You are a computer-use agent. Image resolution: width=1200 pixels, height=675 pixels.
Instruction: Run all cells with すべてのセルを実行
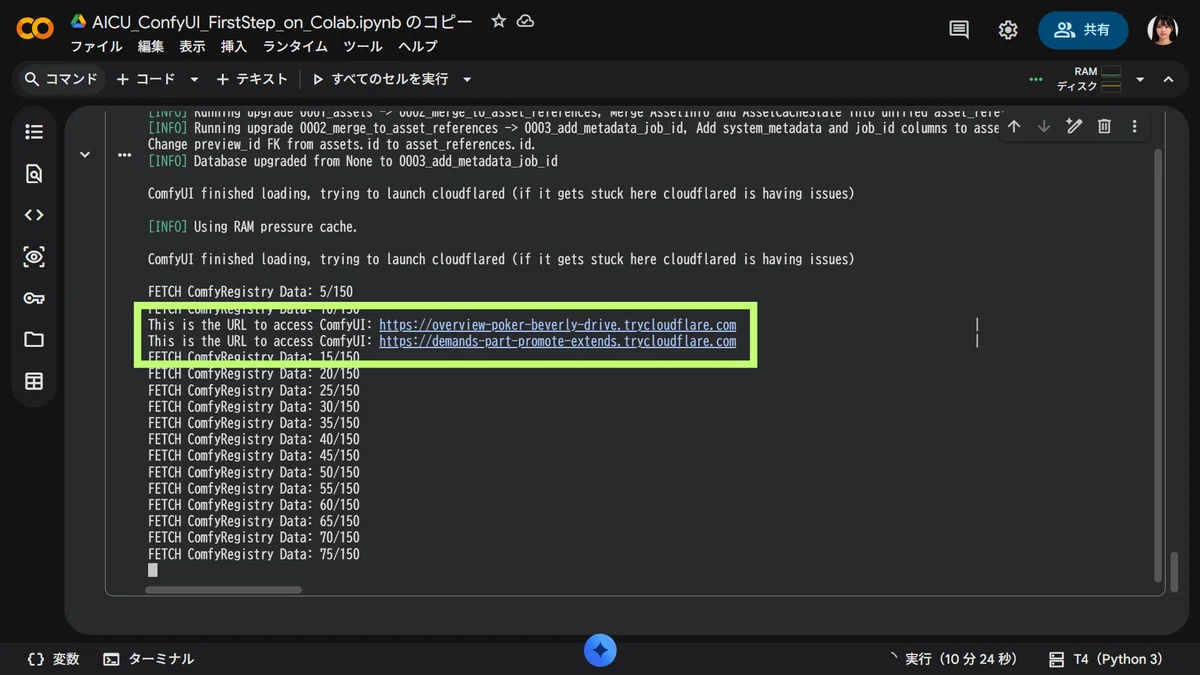pos(380,79)
